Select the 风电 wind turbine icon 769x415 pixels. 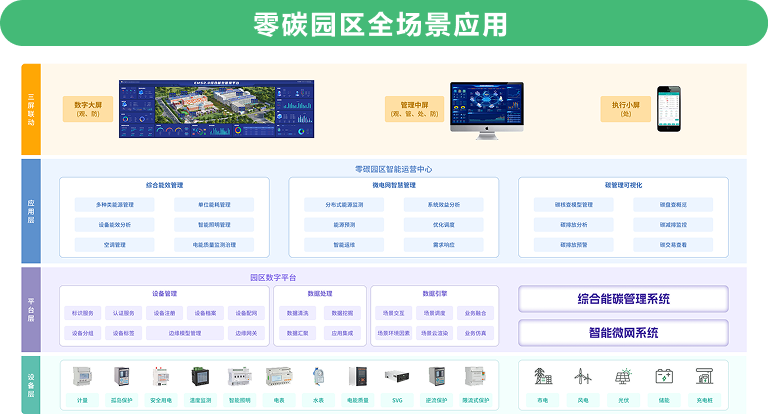pos(583,377)
